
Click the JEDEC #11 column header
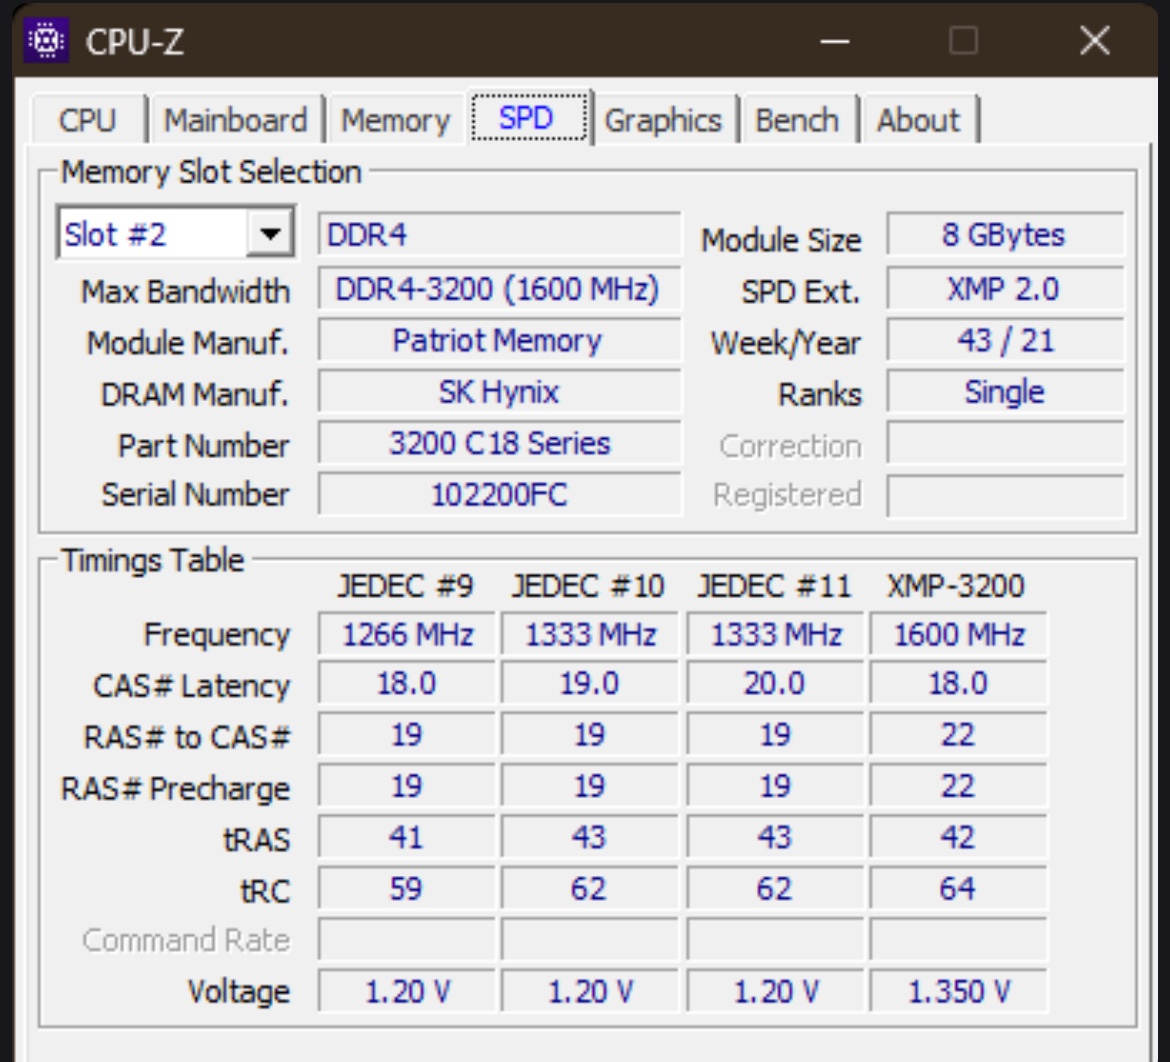[x=774, y=587]
